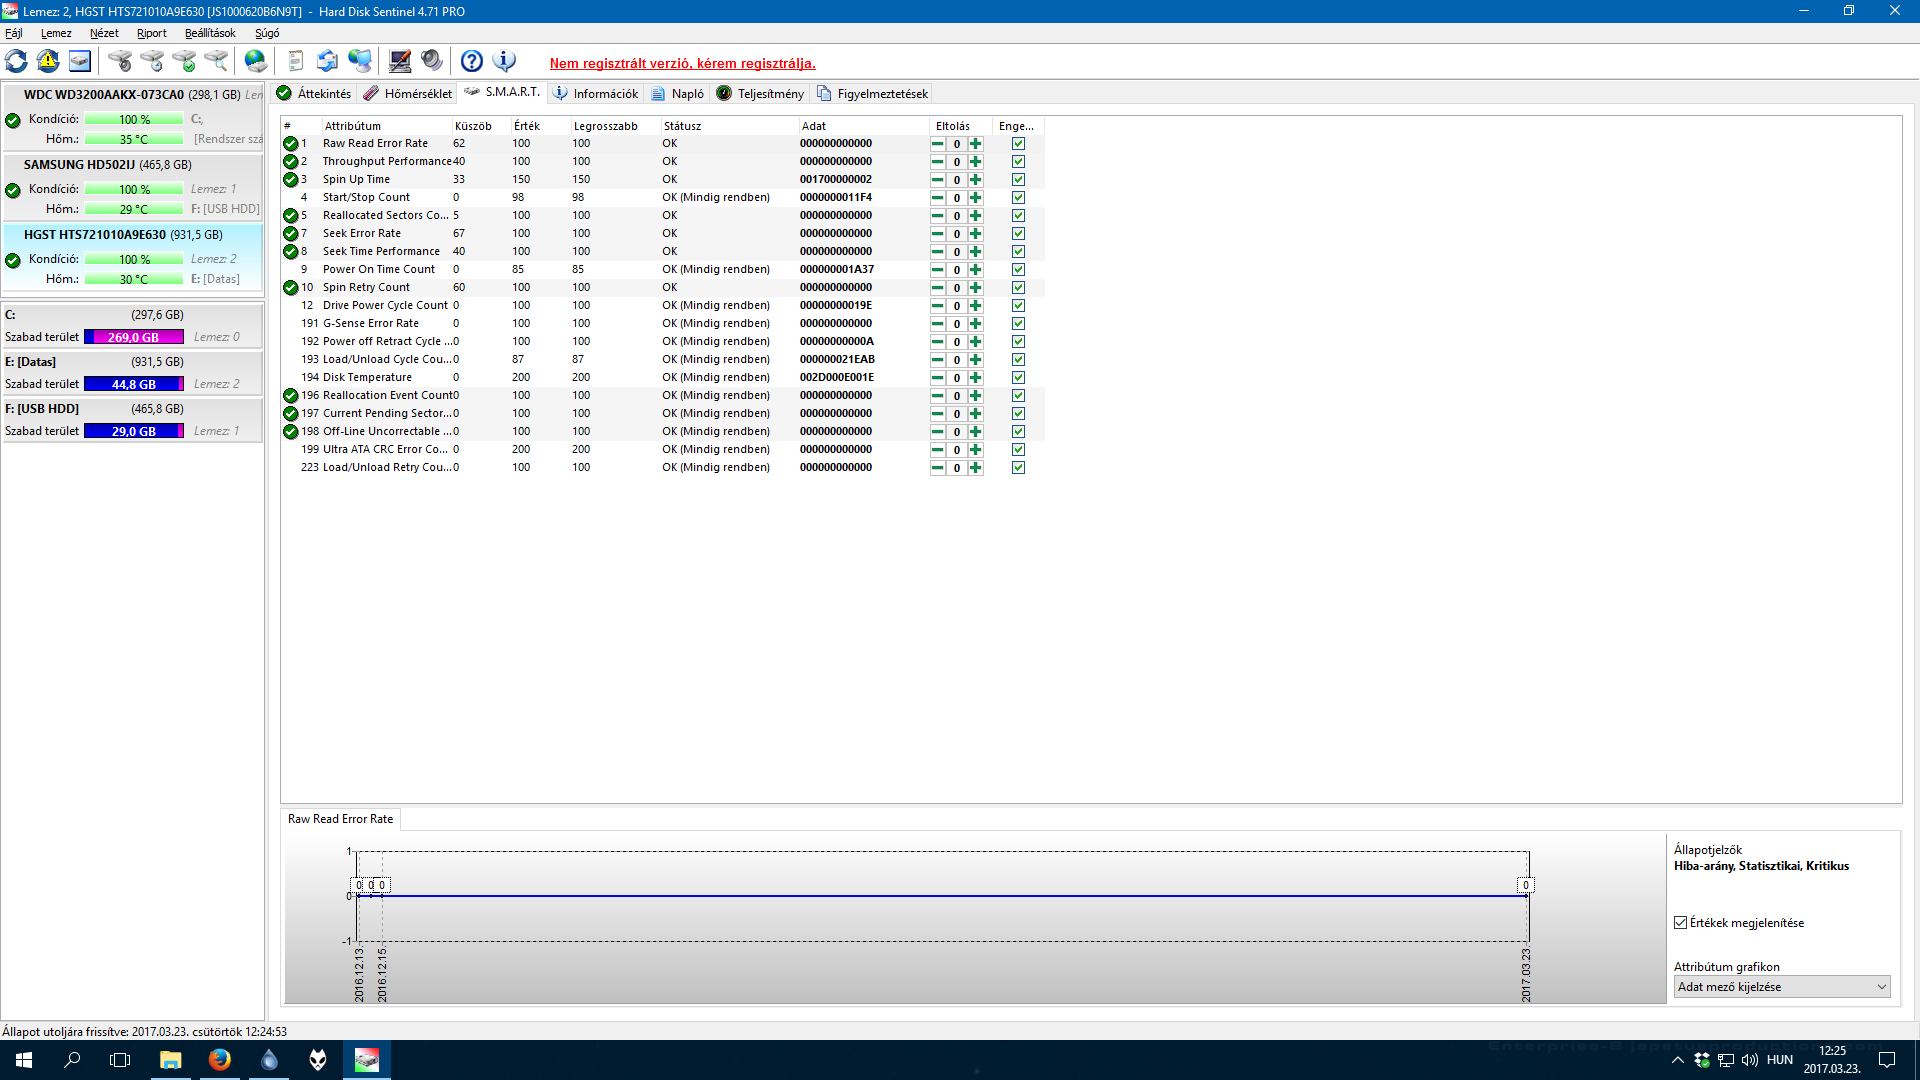Viewport: 1920px width, 1080px height.
Task: Click the speaker sound toolbar icon
Action: point(432,62)
